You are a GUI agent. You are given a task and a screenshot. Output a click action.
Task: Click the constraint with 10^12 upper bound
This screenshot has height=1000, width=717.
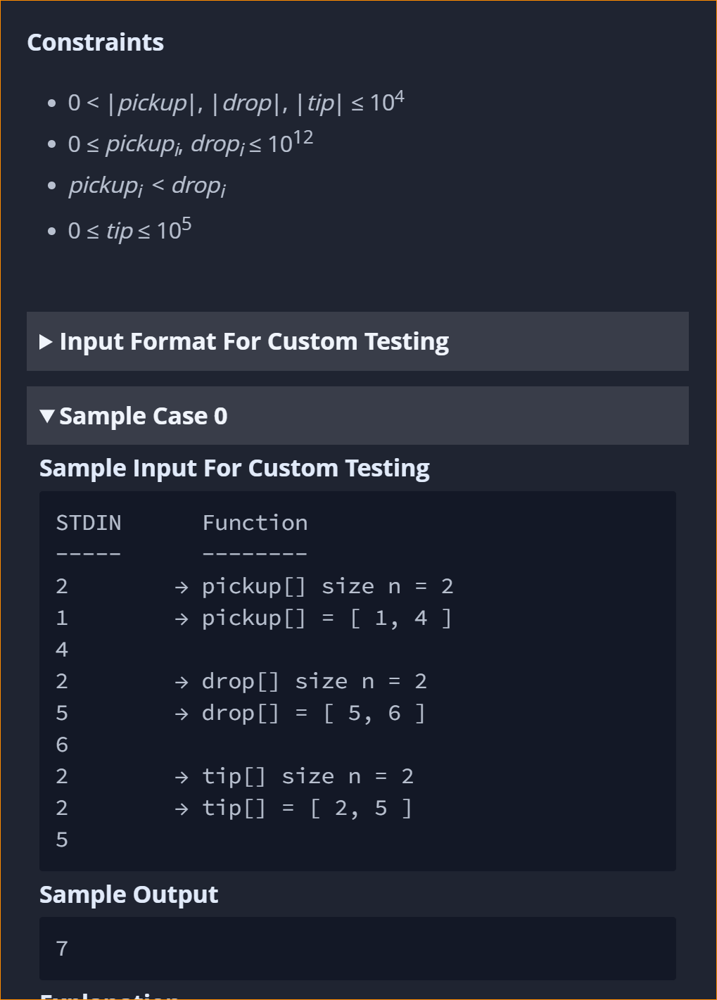tap(190, 143)
